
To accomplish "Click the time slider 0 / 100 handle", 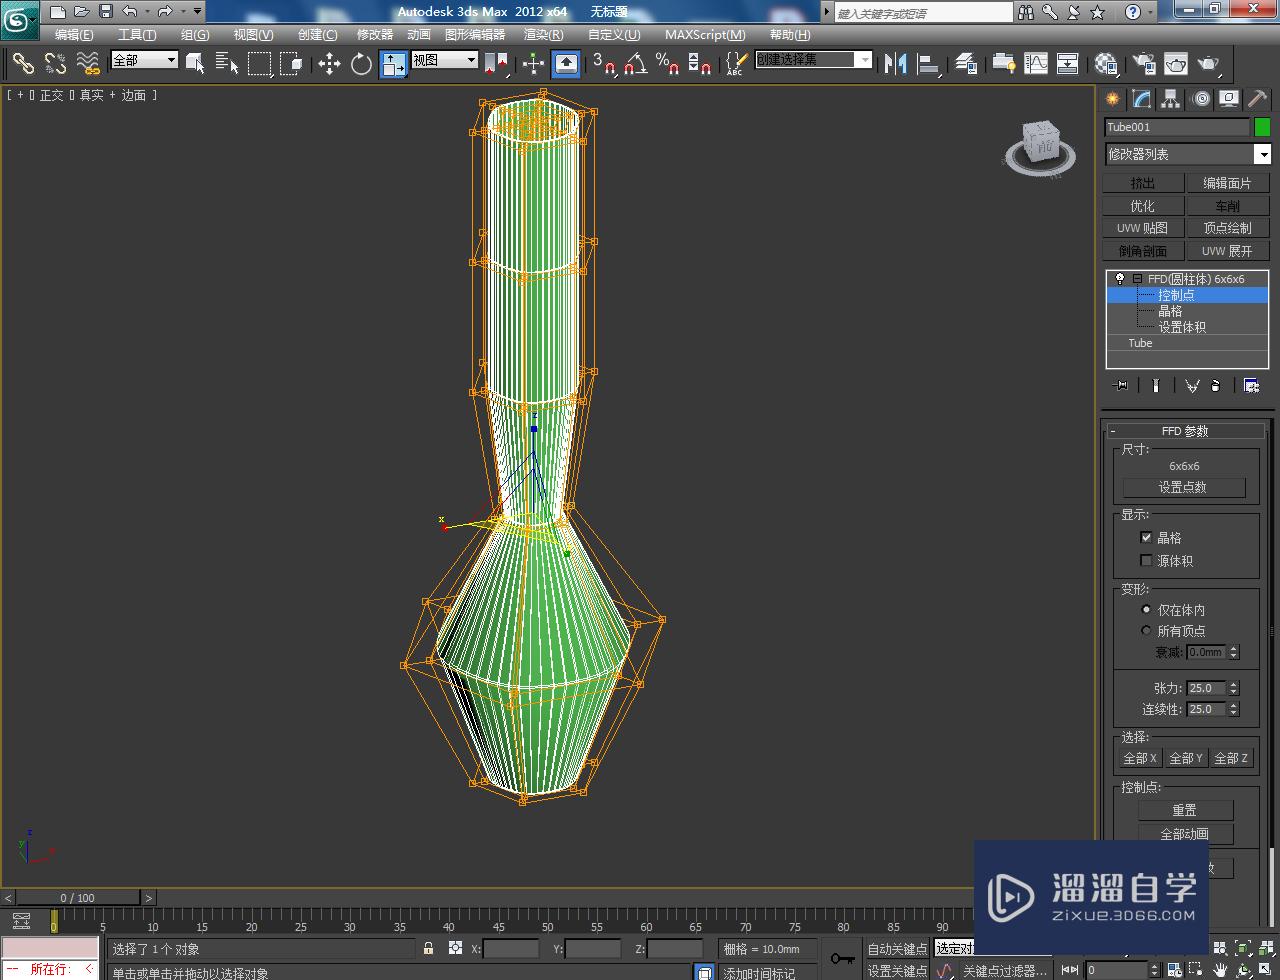I will point(78,898).
